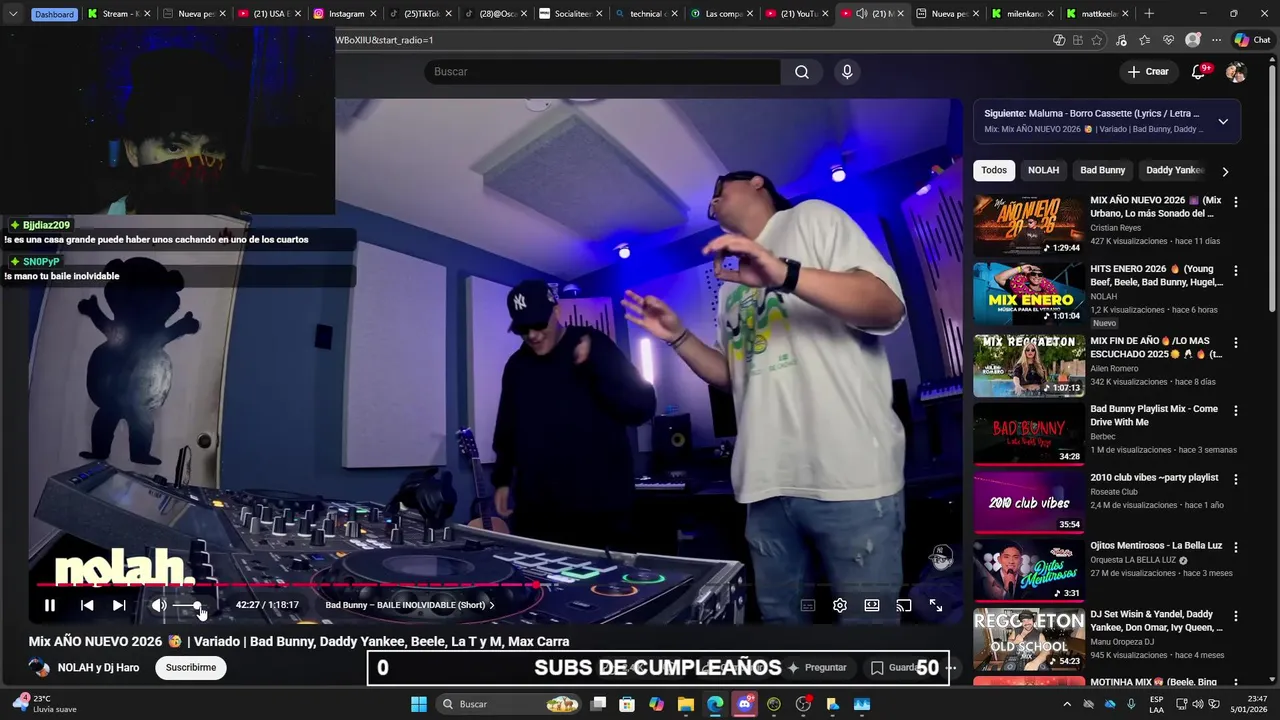
Task: Open options for MIX FIN DE AÑO video
Action: pyautogui.click(x=1236, y=342)
